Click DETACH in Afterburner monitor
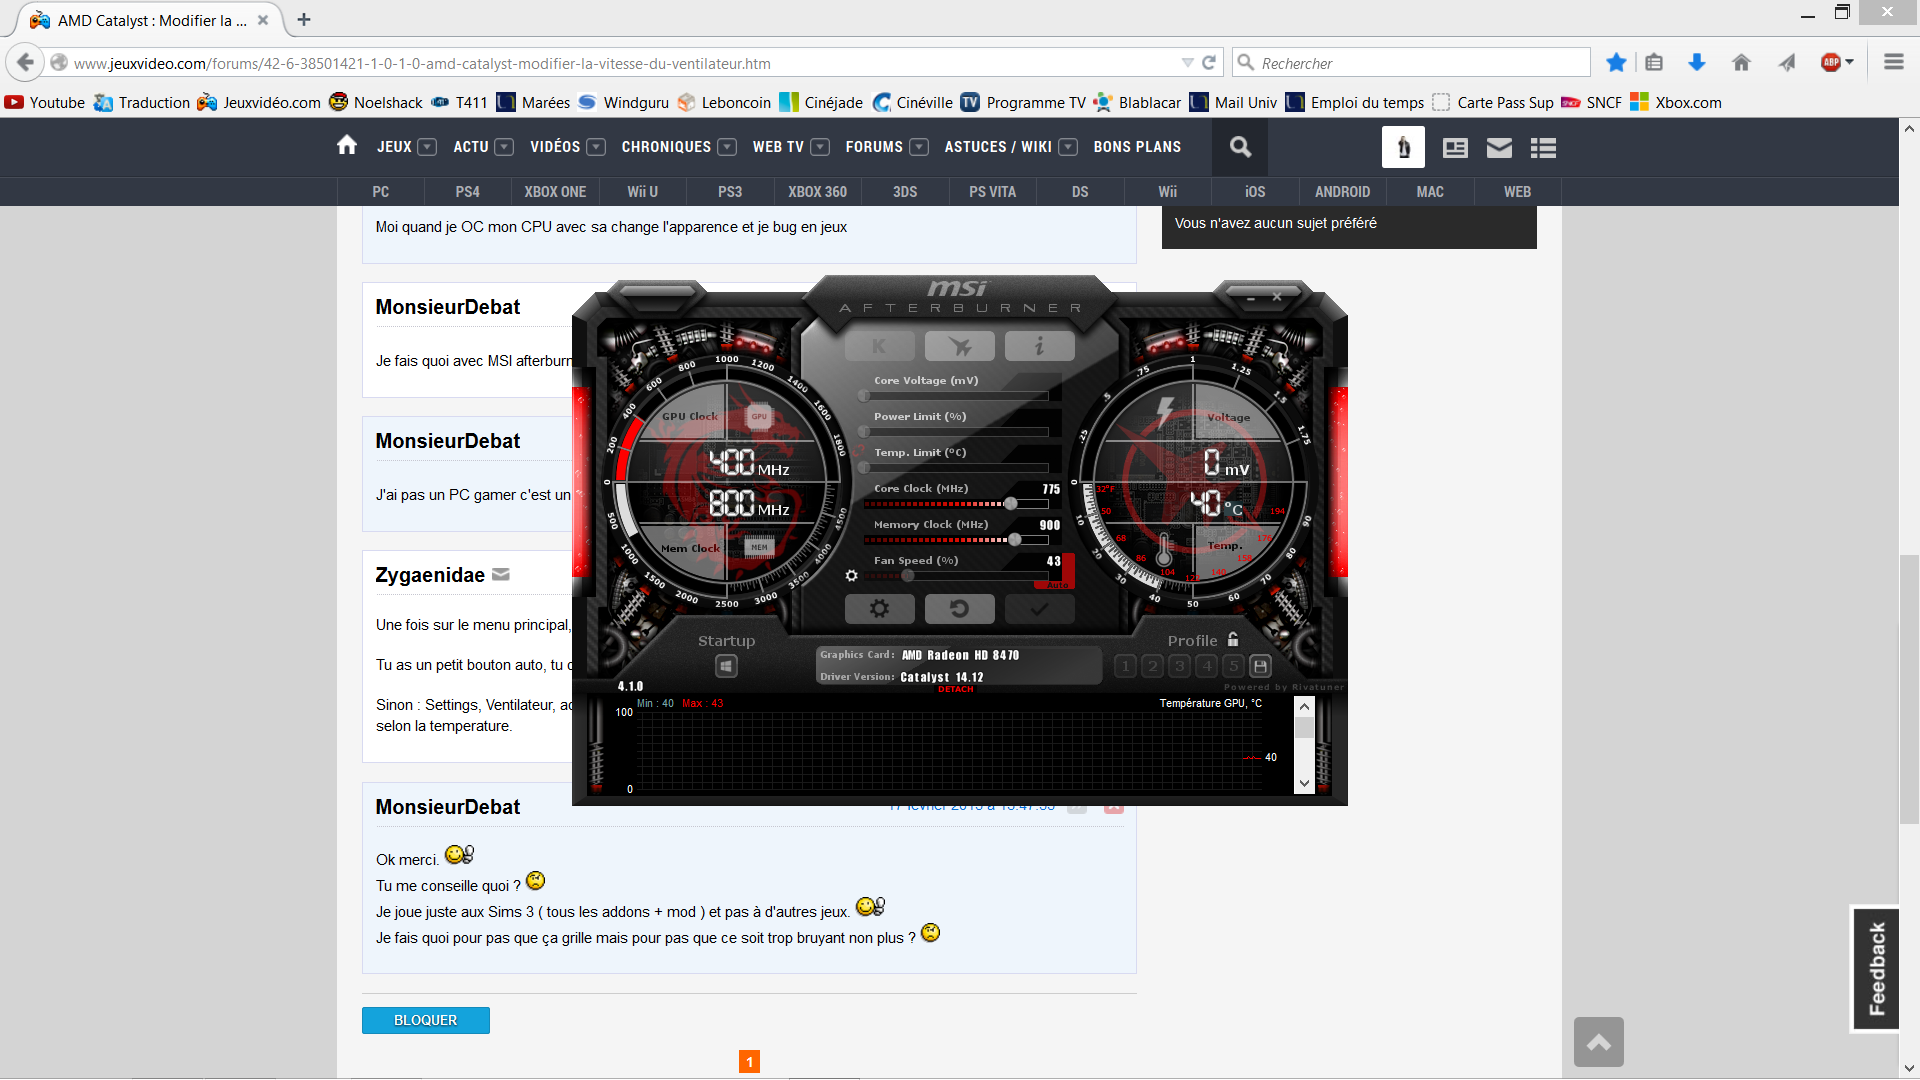 coord(956,689)
